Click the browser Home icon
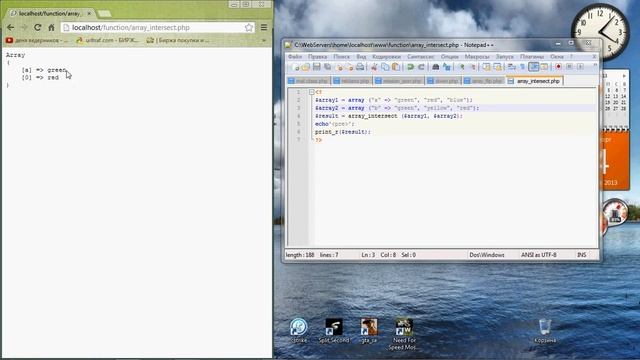The image size is (640, 360). tap(51, 27)
